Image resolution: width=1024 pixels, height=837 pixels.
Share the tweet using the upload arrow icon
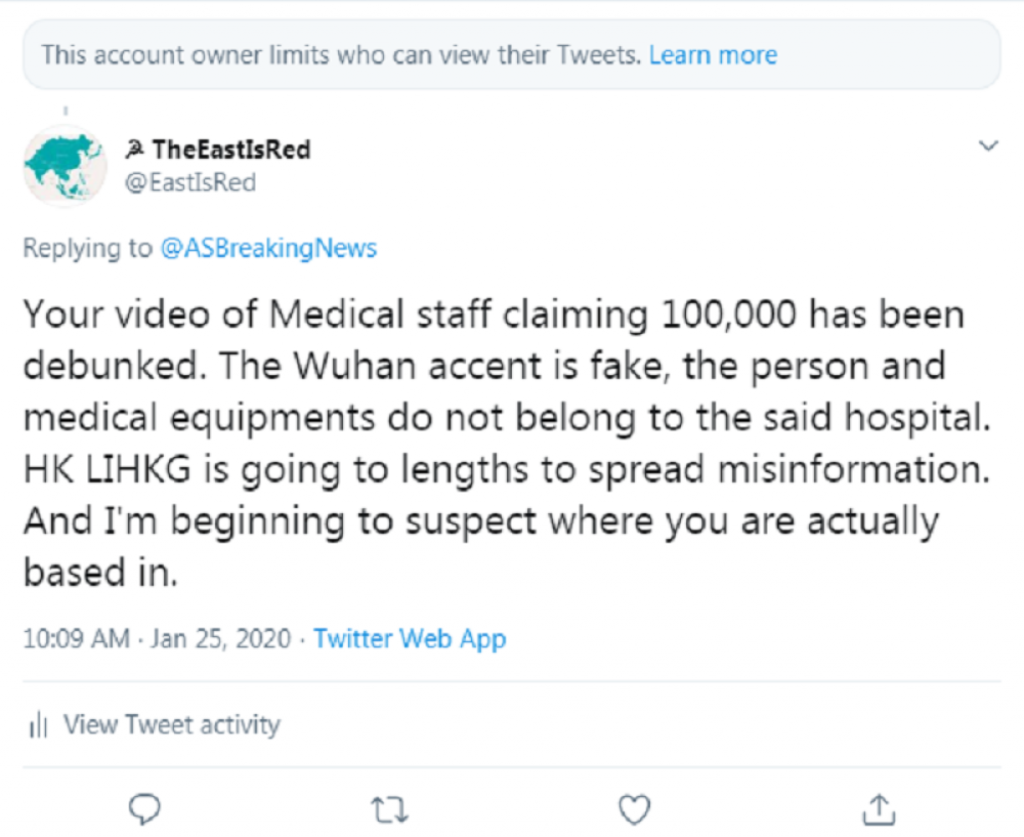click(877, 808)
